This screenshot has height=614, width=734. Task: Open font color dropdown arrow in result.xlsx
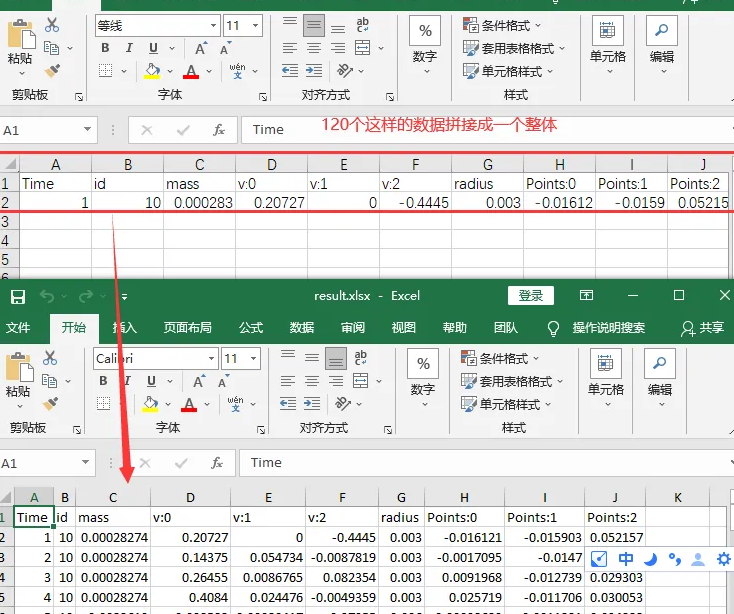coord(206,404)
